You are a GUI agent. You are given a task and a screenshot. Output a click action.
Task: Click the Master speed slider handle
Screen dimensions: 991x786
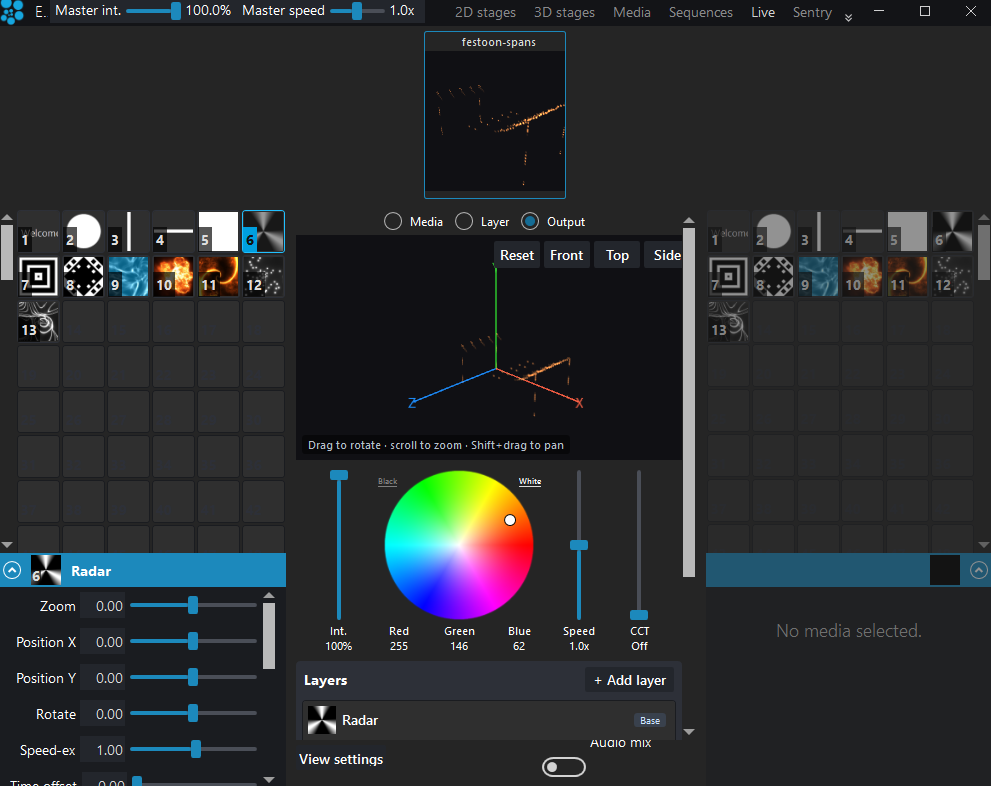[357, 11]
